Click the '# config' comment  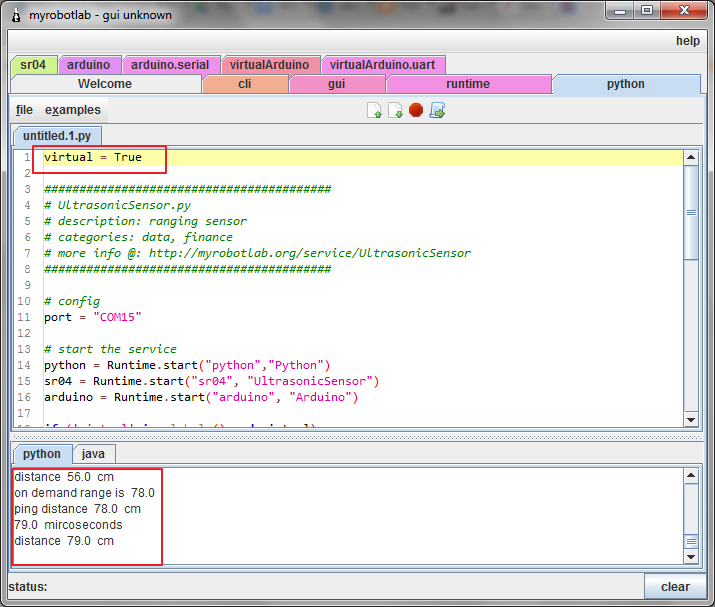(x=72, y=301)
